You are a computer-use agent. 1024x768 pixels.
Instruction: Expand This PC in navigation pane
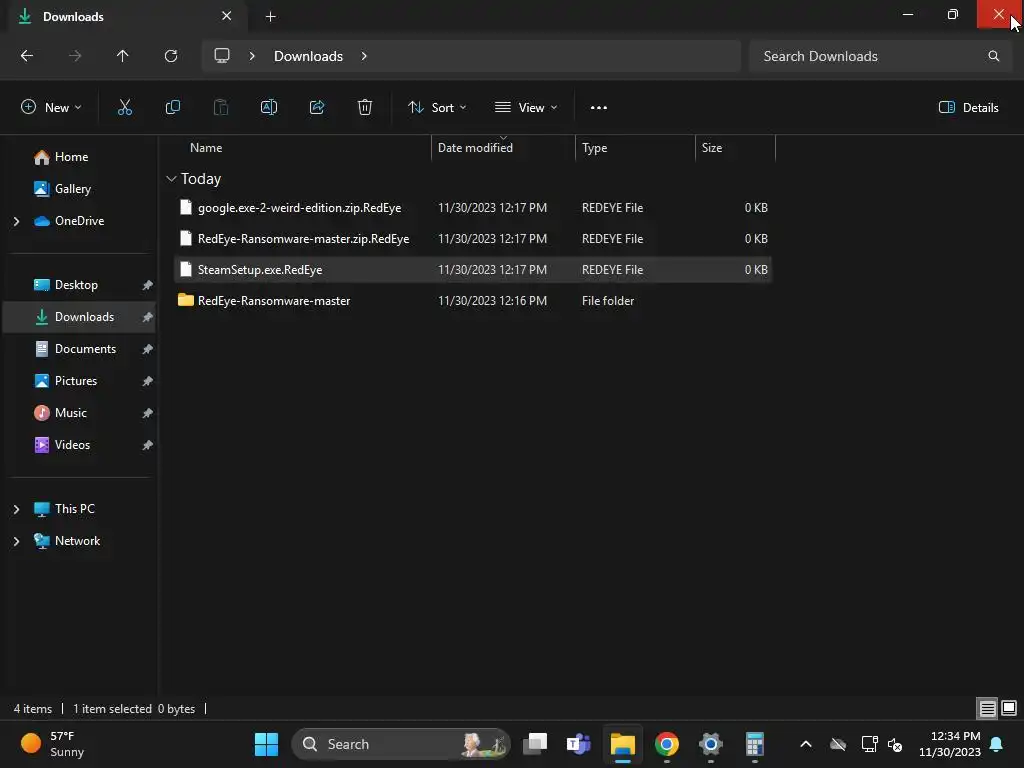(16, 509)
